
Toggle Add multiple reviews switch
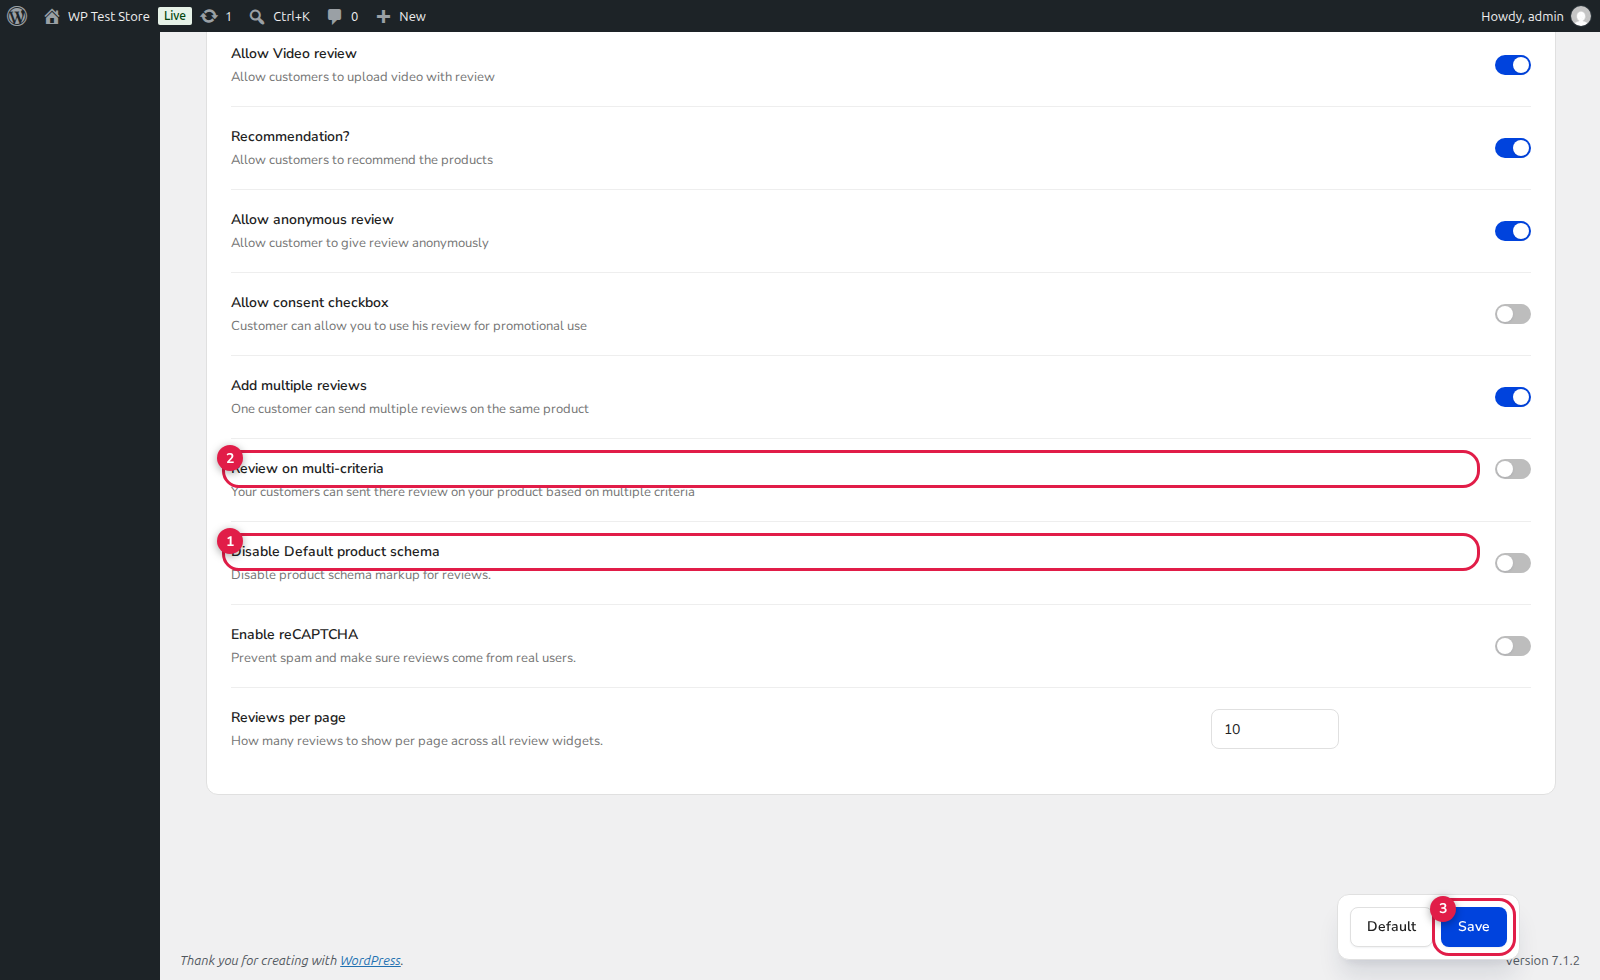(x=1513, y=397)
